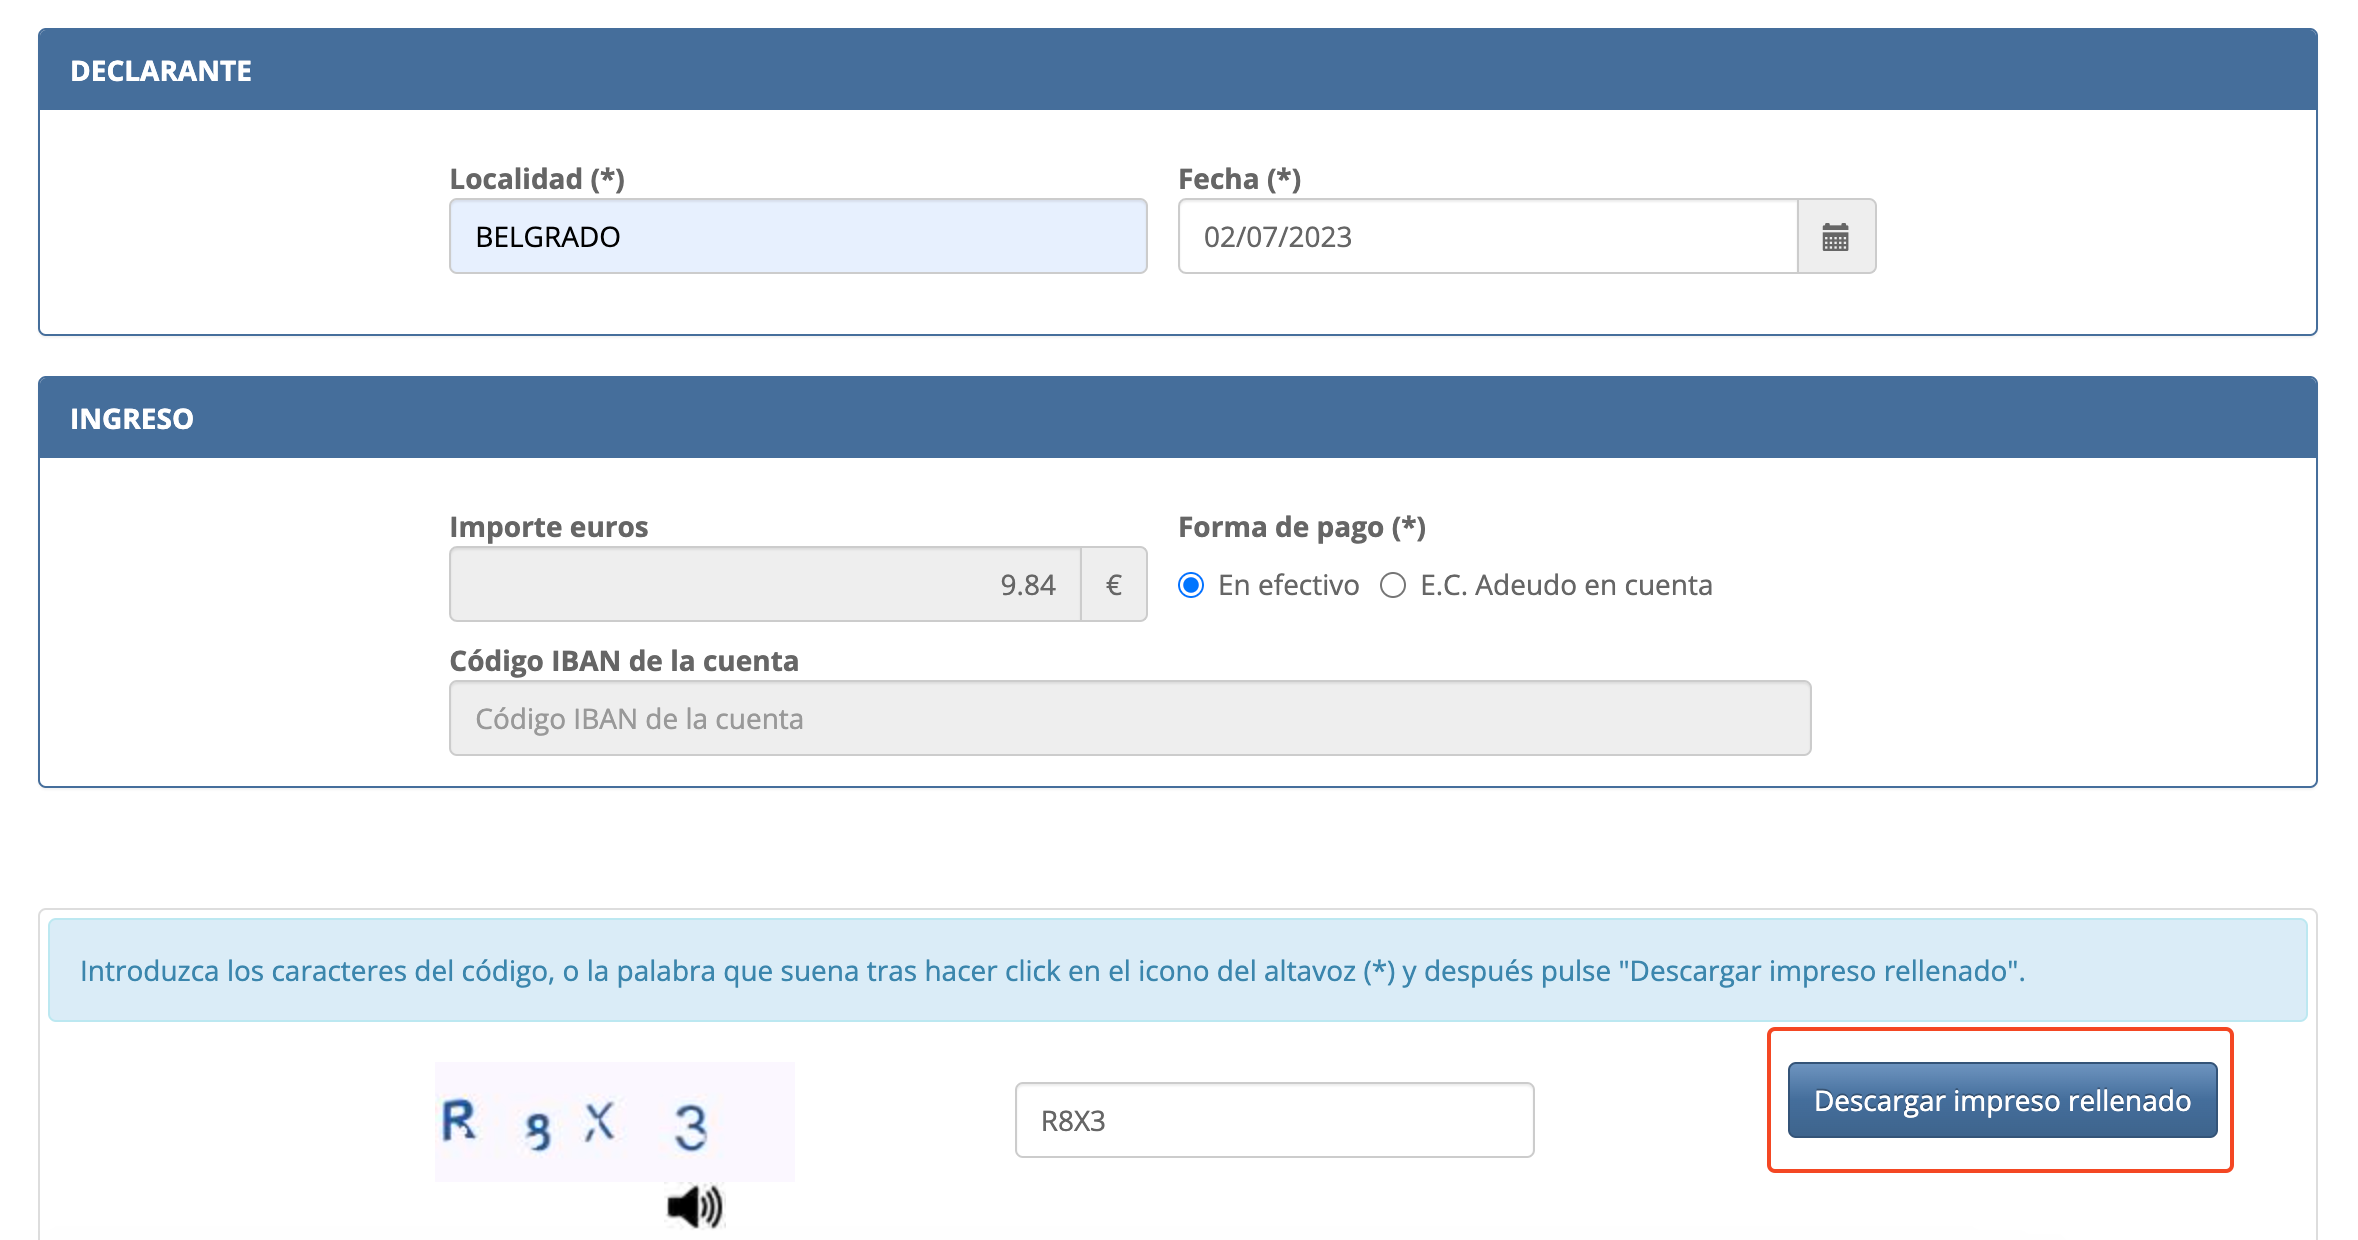Click the Importe euros label
The width and height of the screenshot is (2358, 1240).
coord(548,527)
